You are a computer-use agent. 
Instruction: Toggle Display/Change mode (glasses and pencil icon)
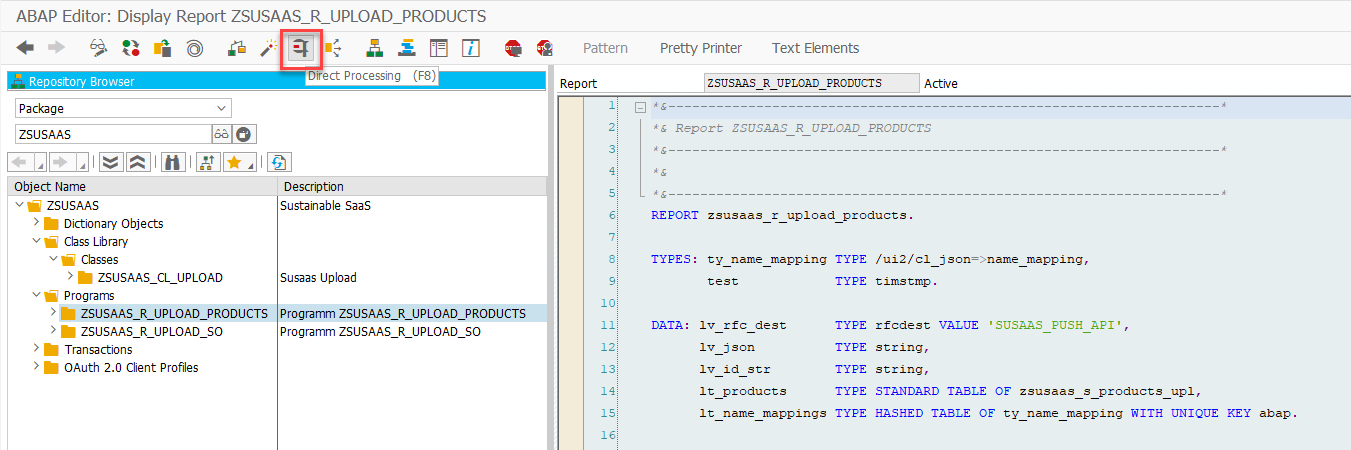pyautogui.click(x=98, y=48)
